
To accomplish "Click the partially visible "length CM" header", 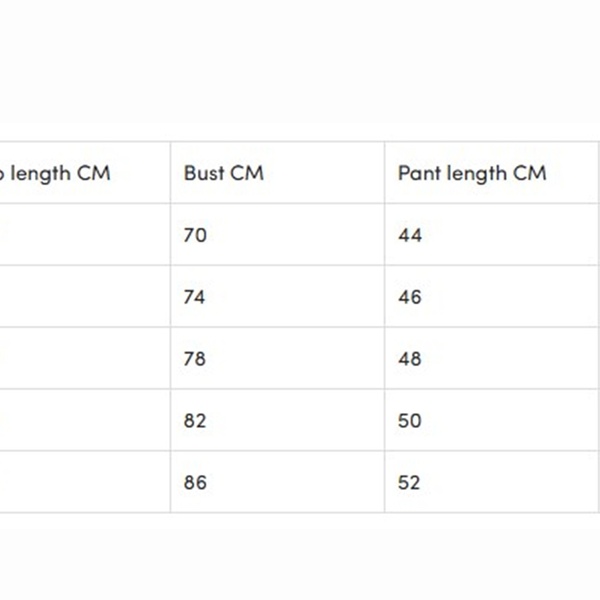I will point(60,173).
